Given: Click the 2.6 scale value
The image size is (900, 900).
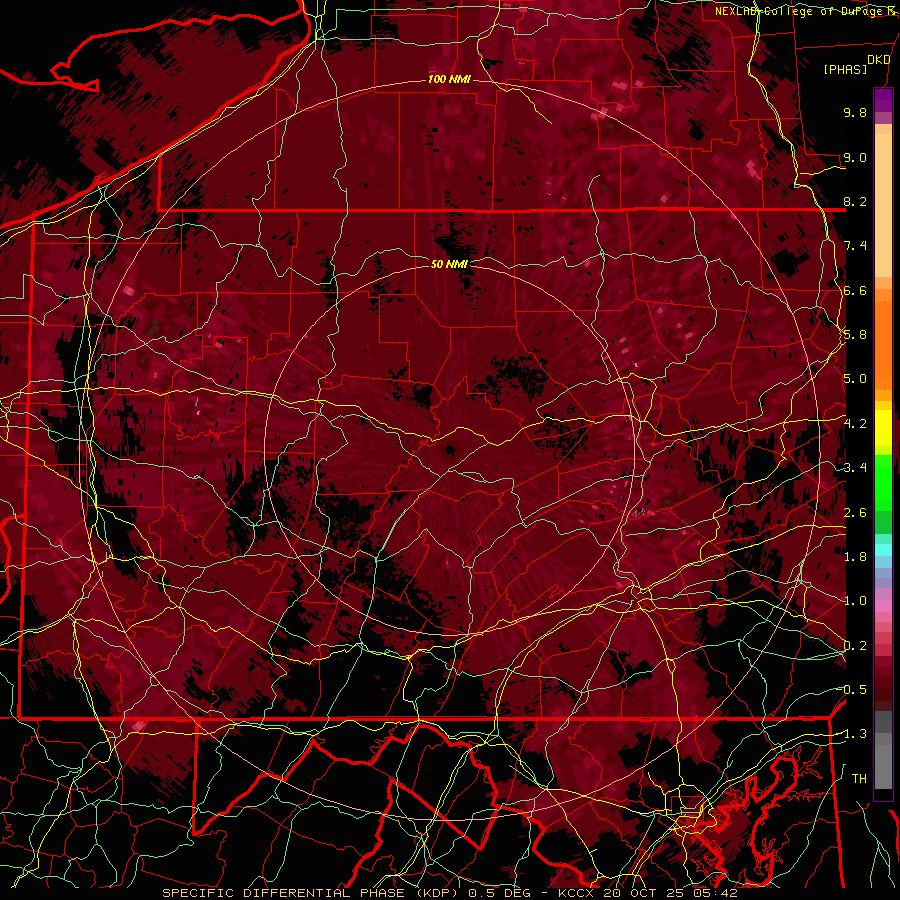Looking at the screenshot, I should coord(855,513).
